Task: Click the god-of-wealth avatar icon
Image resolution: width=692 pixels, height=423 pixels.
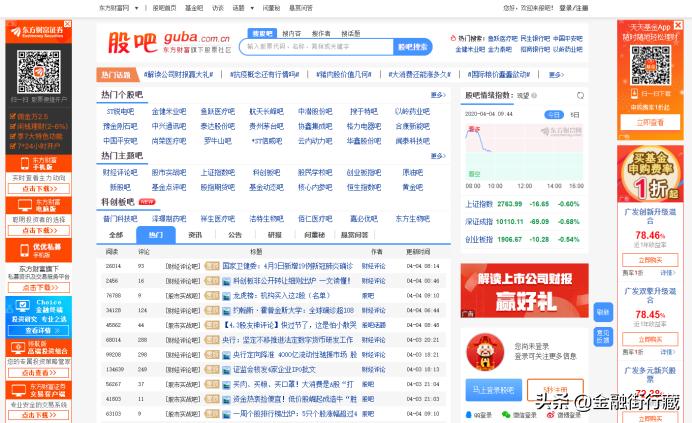Action: (x=485, y=352)
